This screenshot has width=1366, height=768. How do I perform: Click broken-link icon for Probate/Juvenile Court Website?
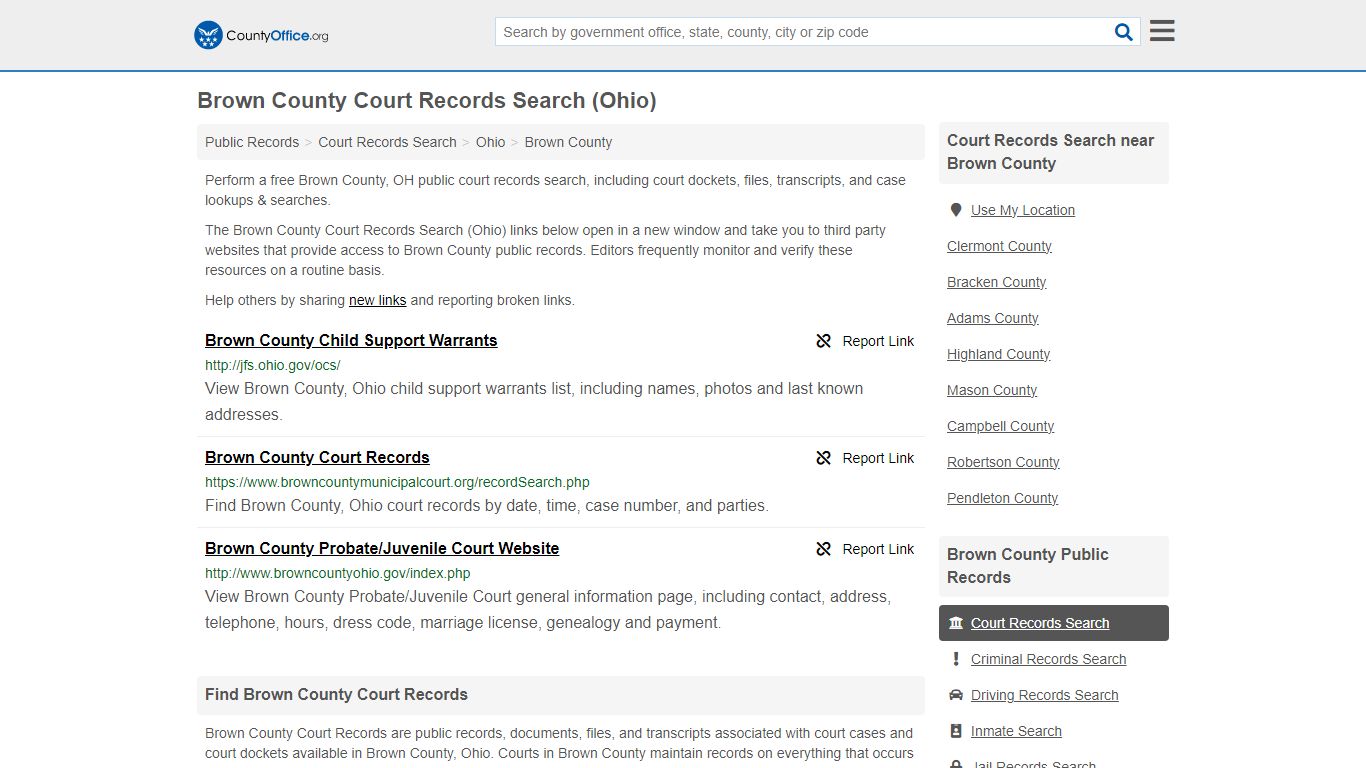[x=823, y=549]
